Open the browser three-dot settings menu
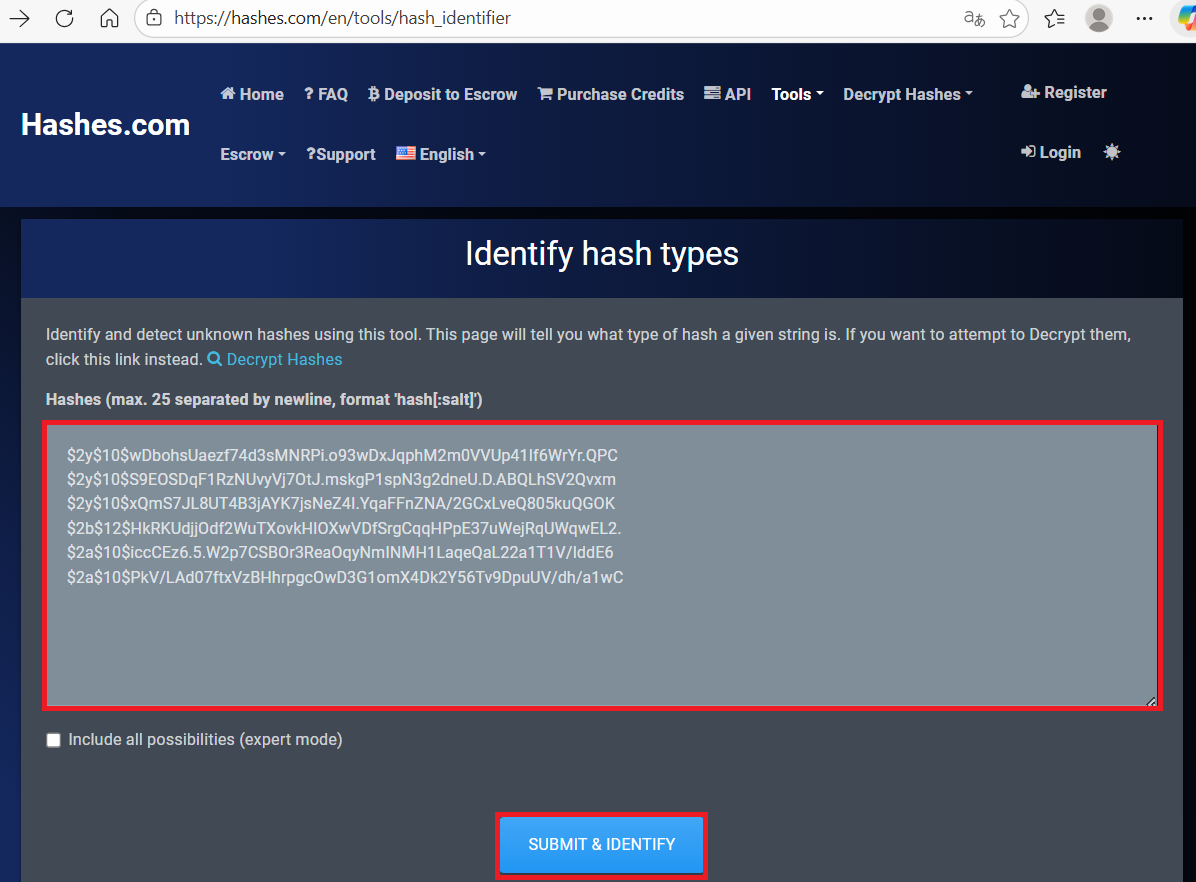 tap(1145, 18)
